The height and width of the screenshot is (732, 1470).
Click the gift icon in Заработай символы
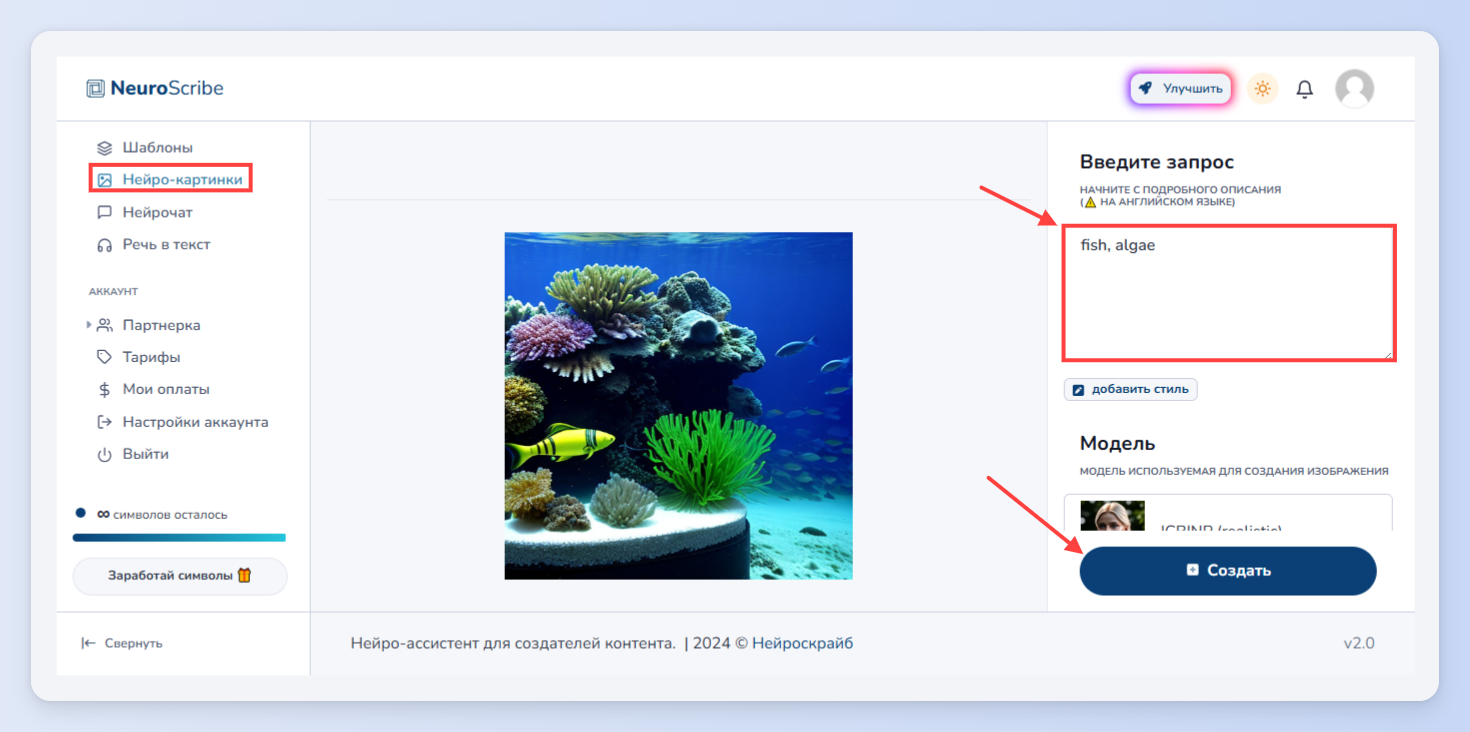[x=244, y=575]
